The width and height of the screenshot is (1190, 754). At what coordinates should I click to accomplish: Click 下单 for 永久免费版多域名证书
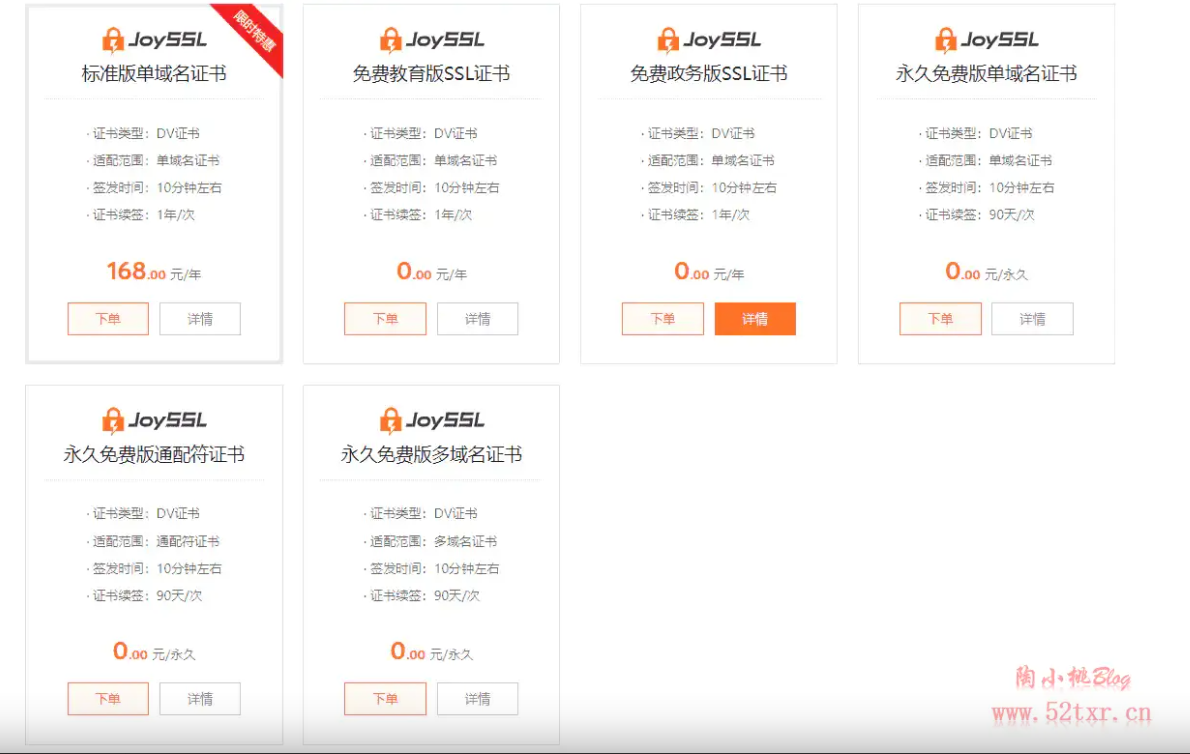coord(386,699)
